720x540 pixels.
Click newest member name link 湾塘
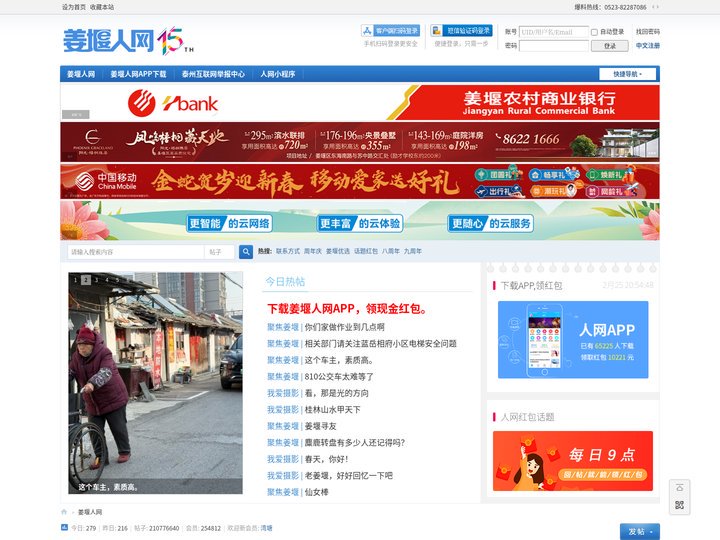[266, 528]
